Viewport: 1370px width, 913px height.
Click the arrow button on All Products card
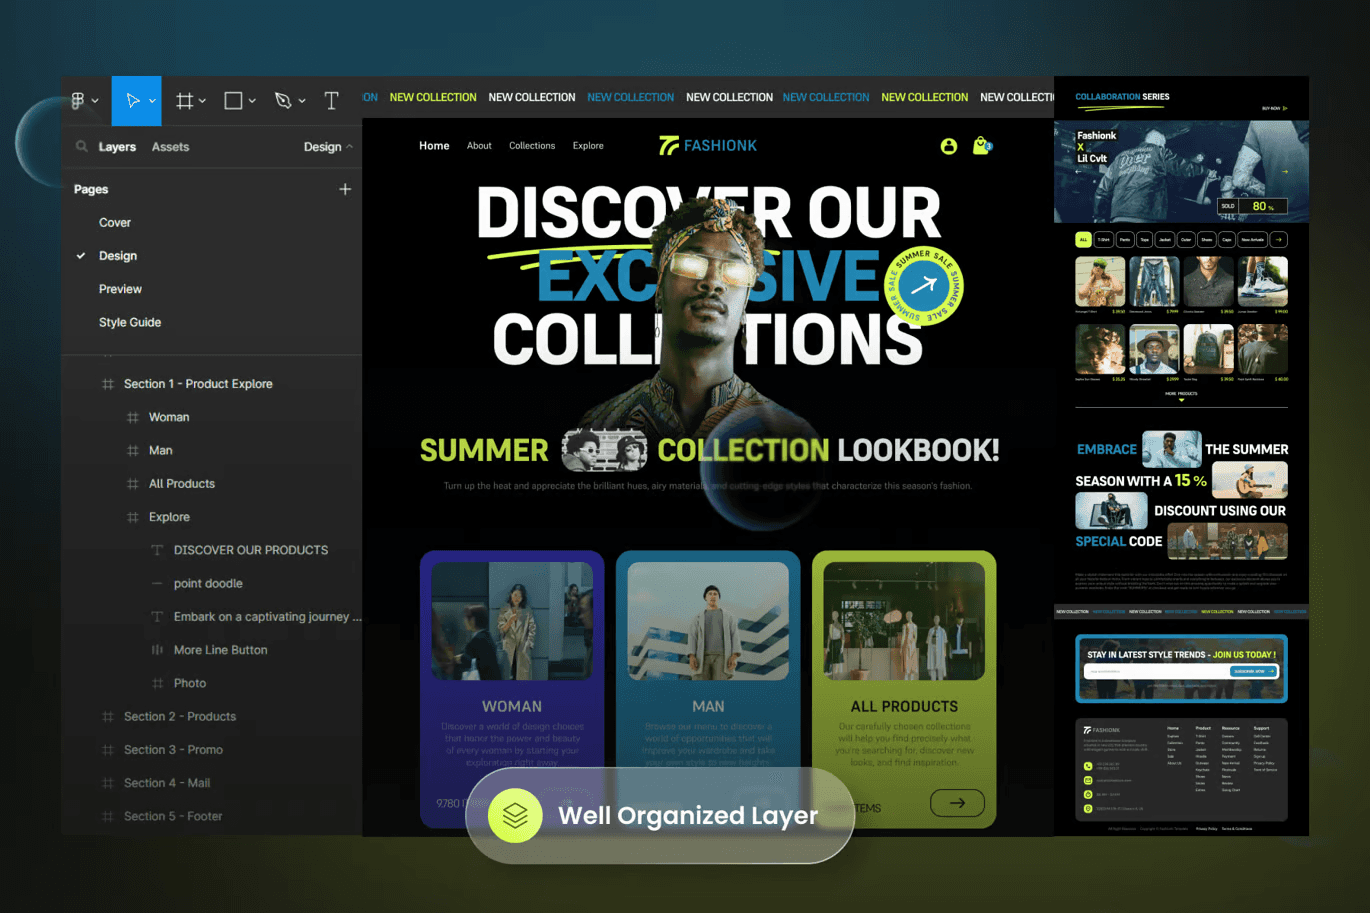click(x=957, y=802)
